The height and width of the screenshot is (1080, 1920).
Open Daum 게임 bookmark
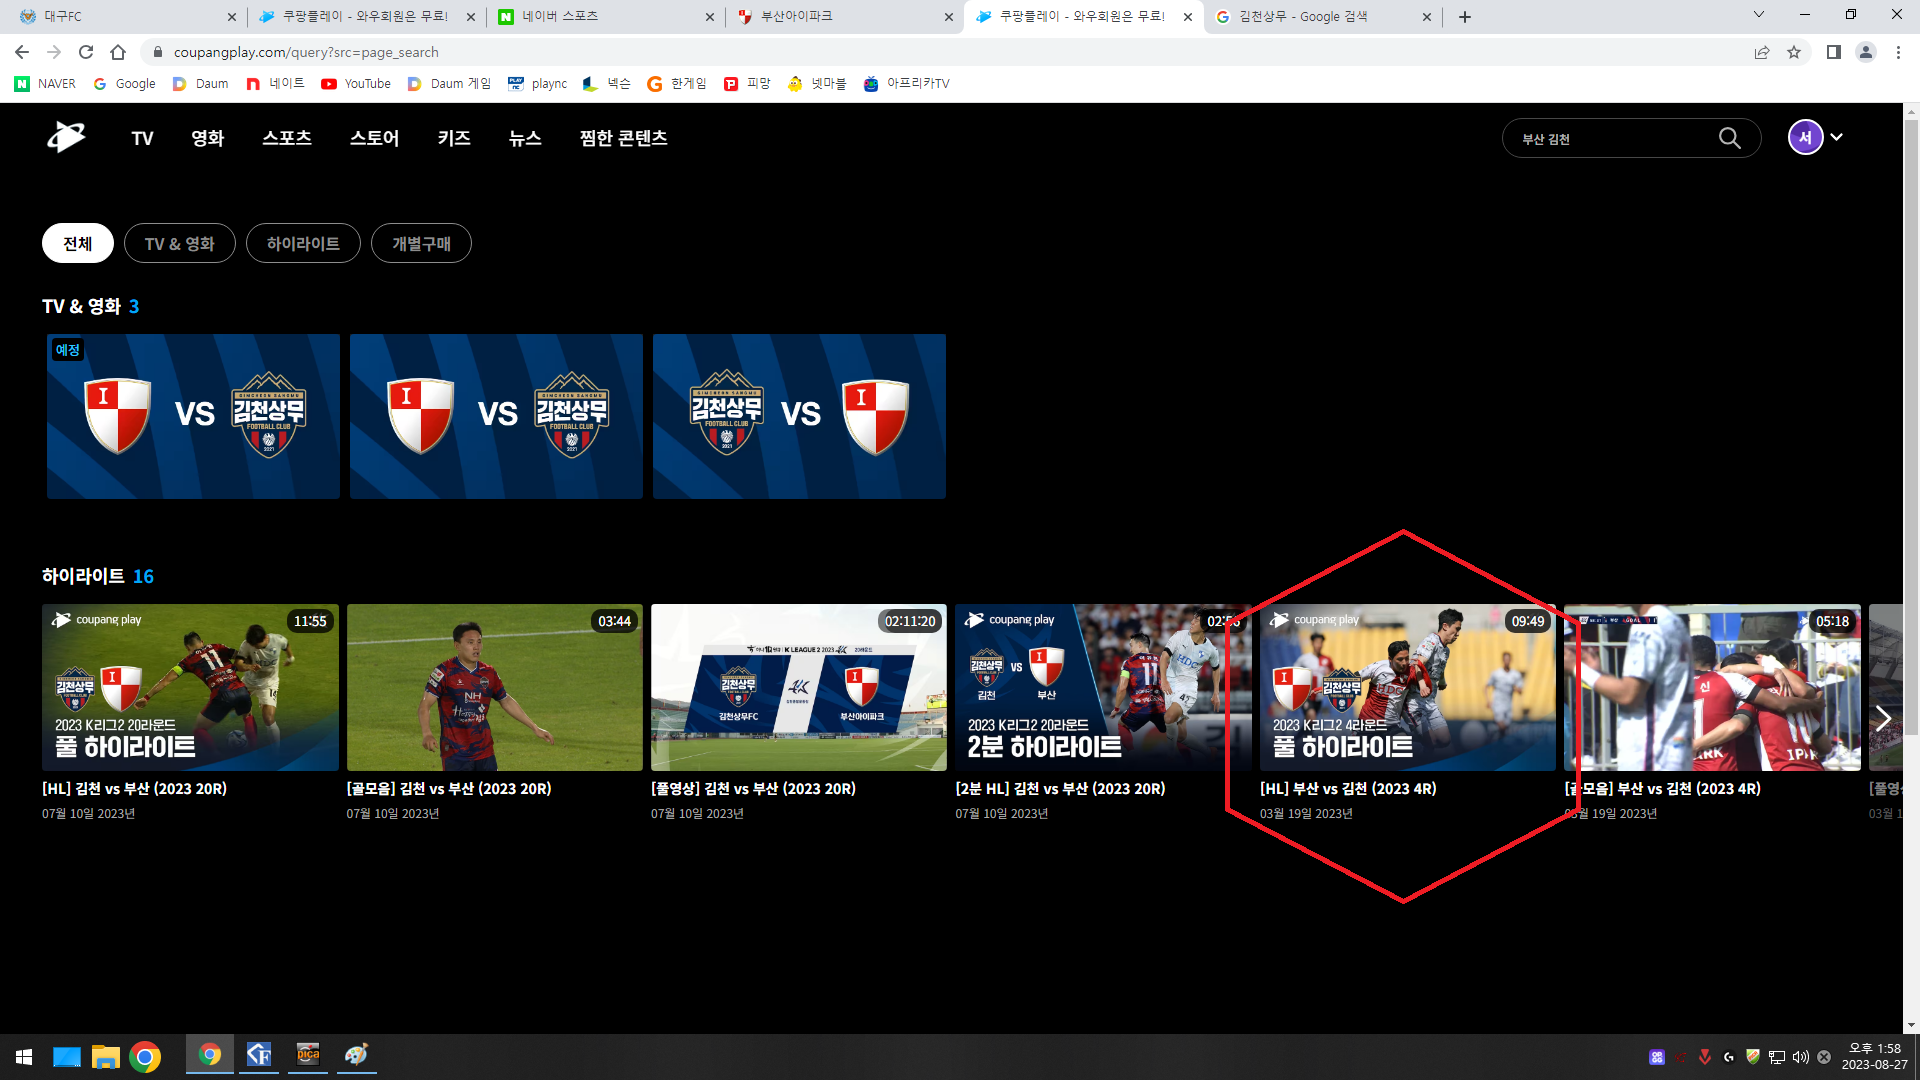pos(449,84)
